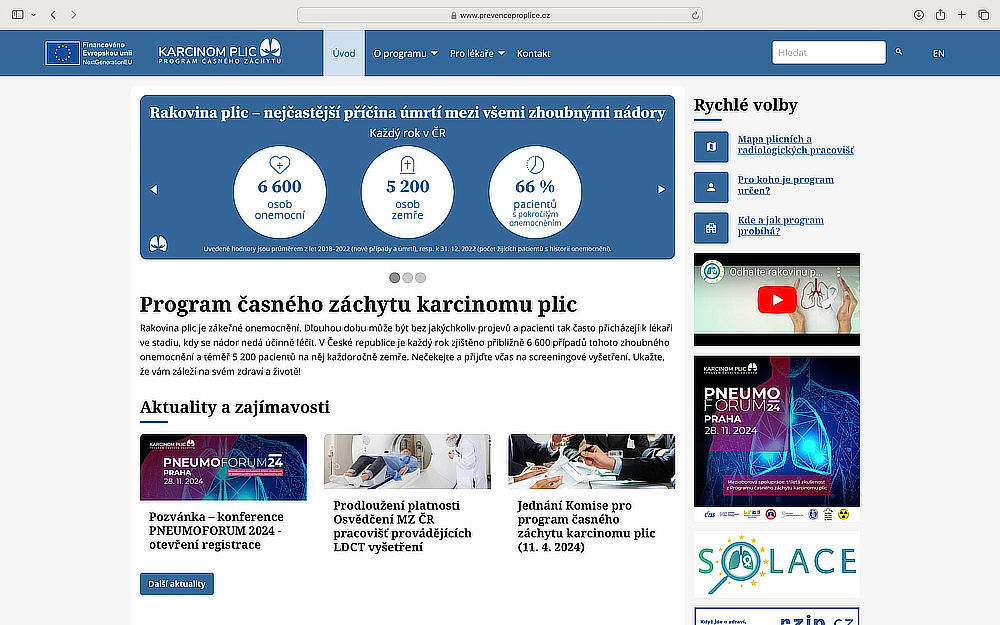Screen dimensions: 1000x625
Task: Expand the 'O programu' dropdown menu
Action: point(404,54)
